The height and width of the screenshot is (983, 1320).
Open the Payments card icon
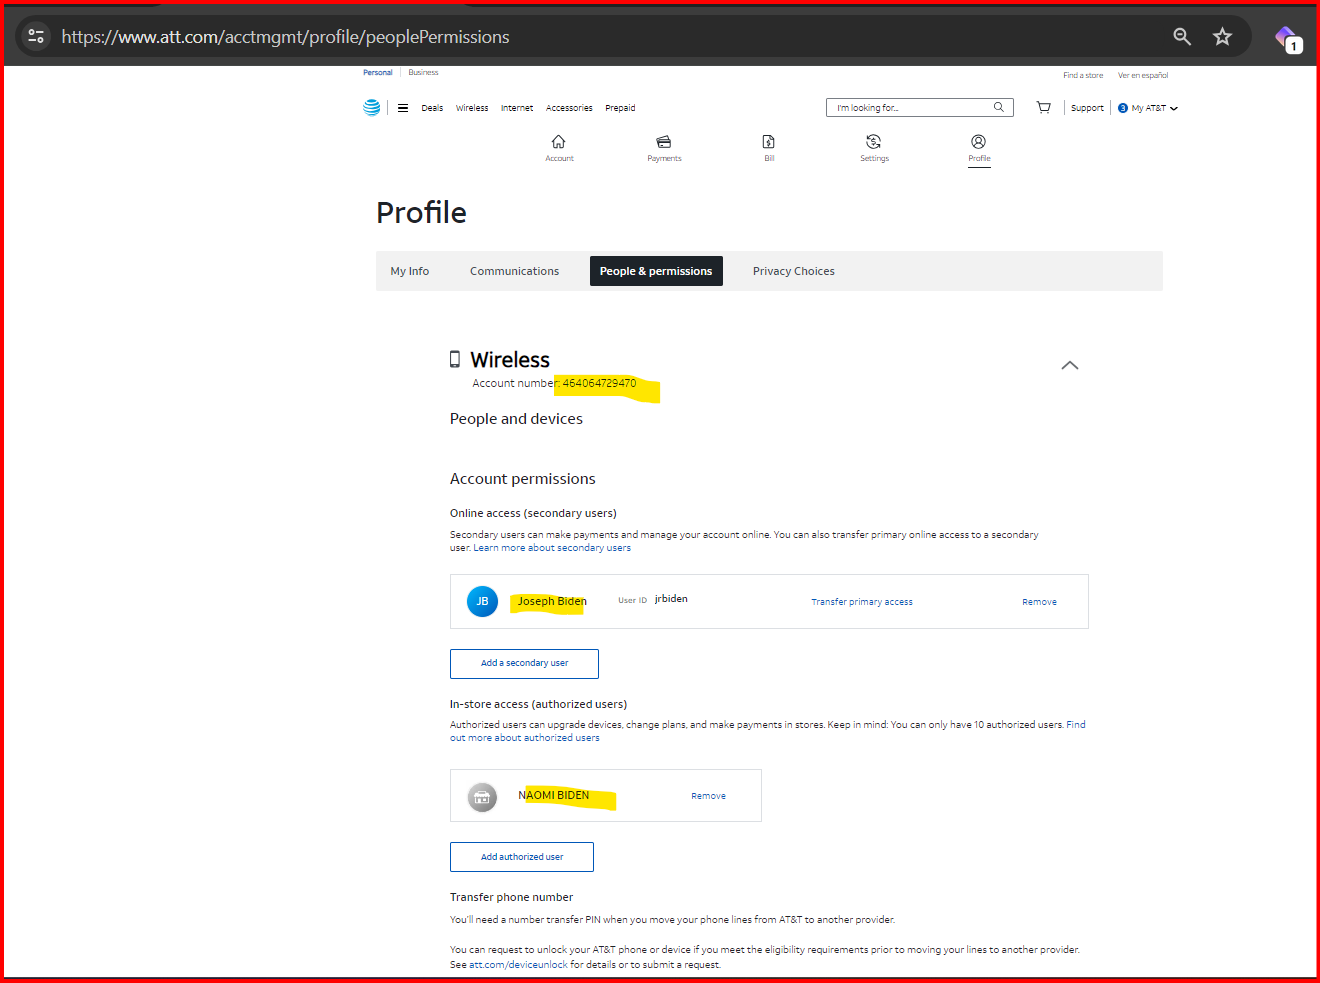(664, 142)
